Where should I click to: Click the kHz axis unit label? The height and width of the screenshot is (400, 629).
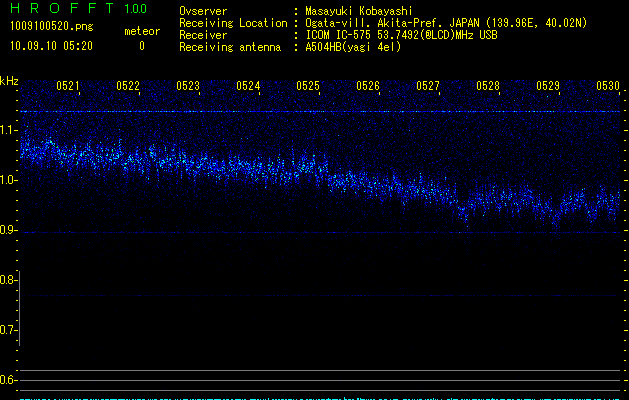click(x=9, y=80)
